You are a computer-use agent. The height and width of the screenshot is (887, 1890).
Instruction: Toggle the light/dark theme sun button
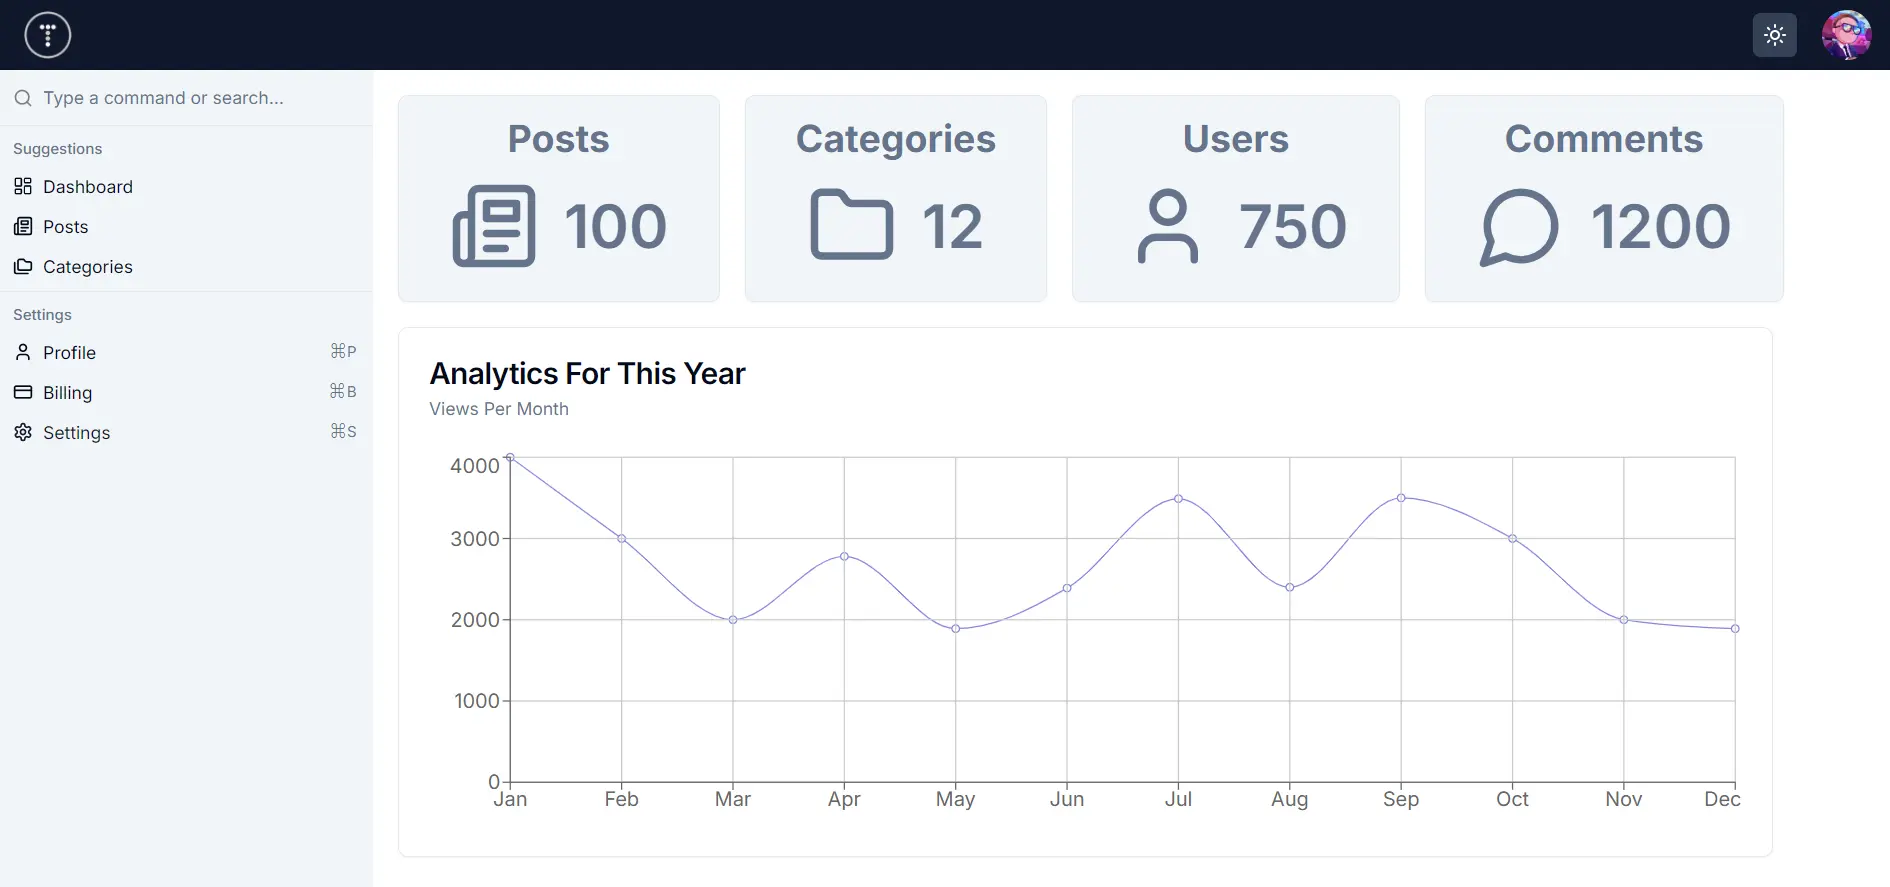pyautogui.click(x=1775, y=35)
